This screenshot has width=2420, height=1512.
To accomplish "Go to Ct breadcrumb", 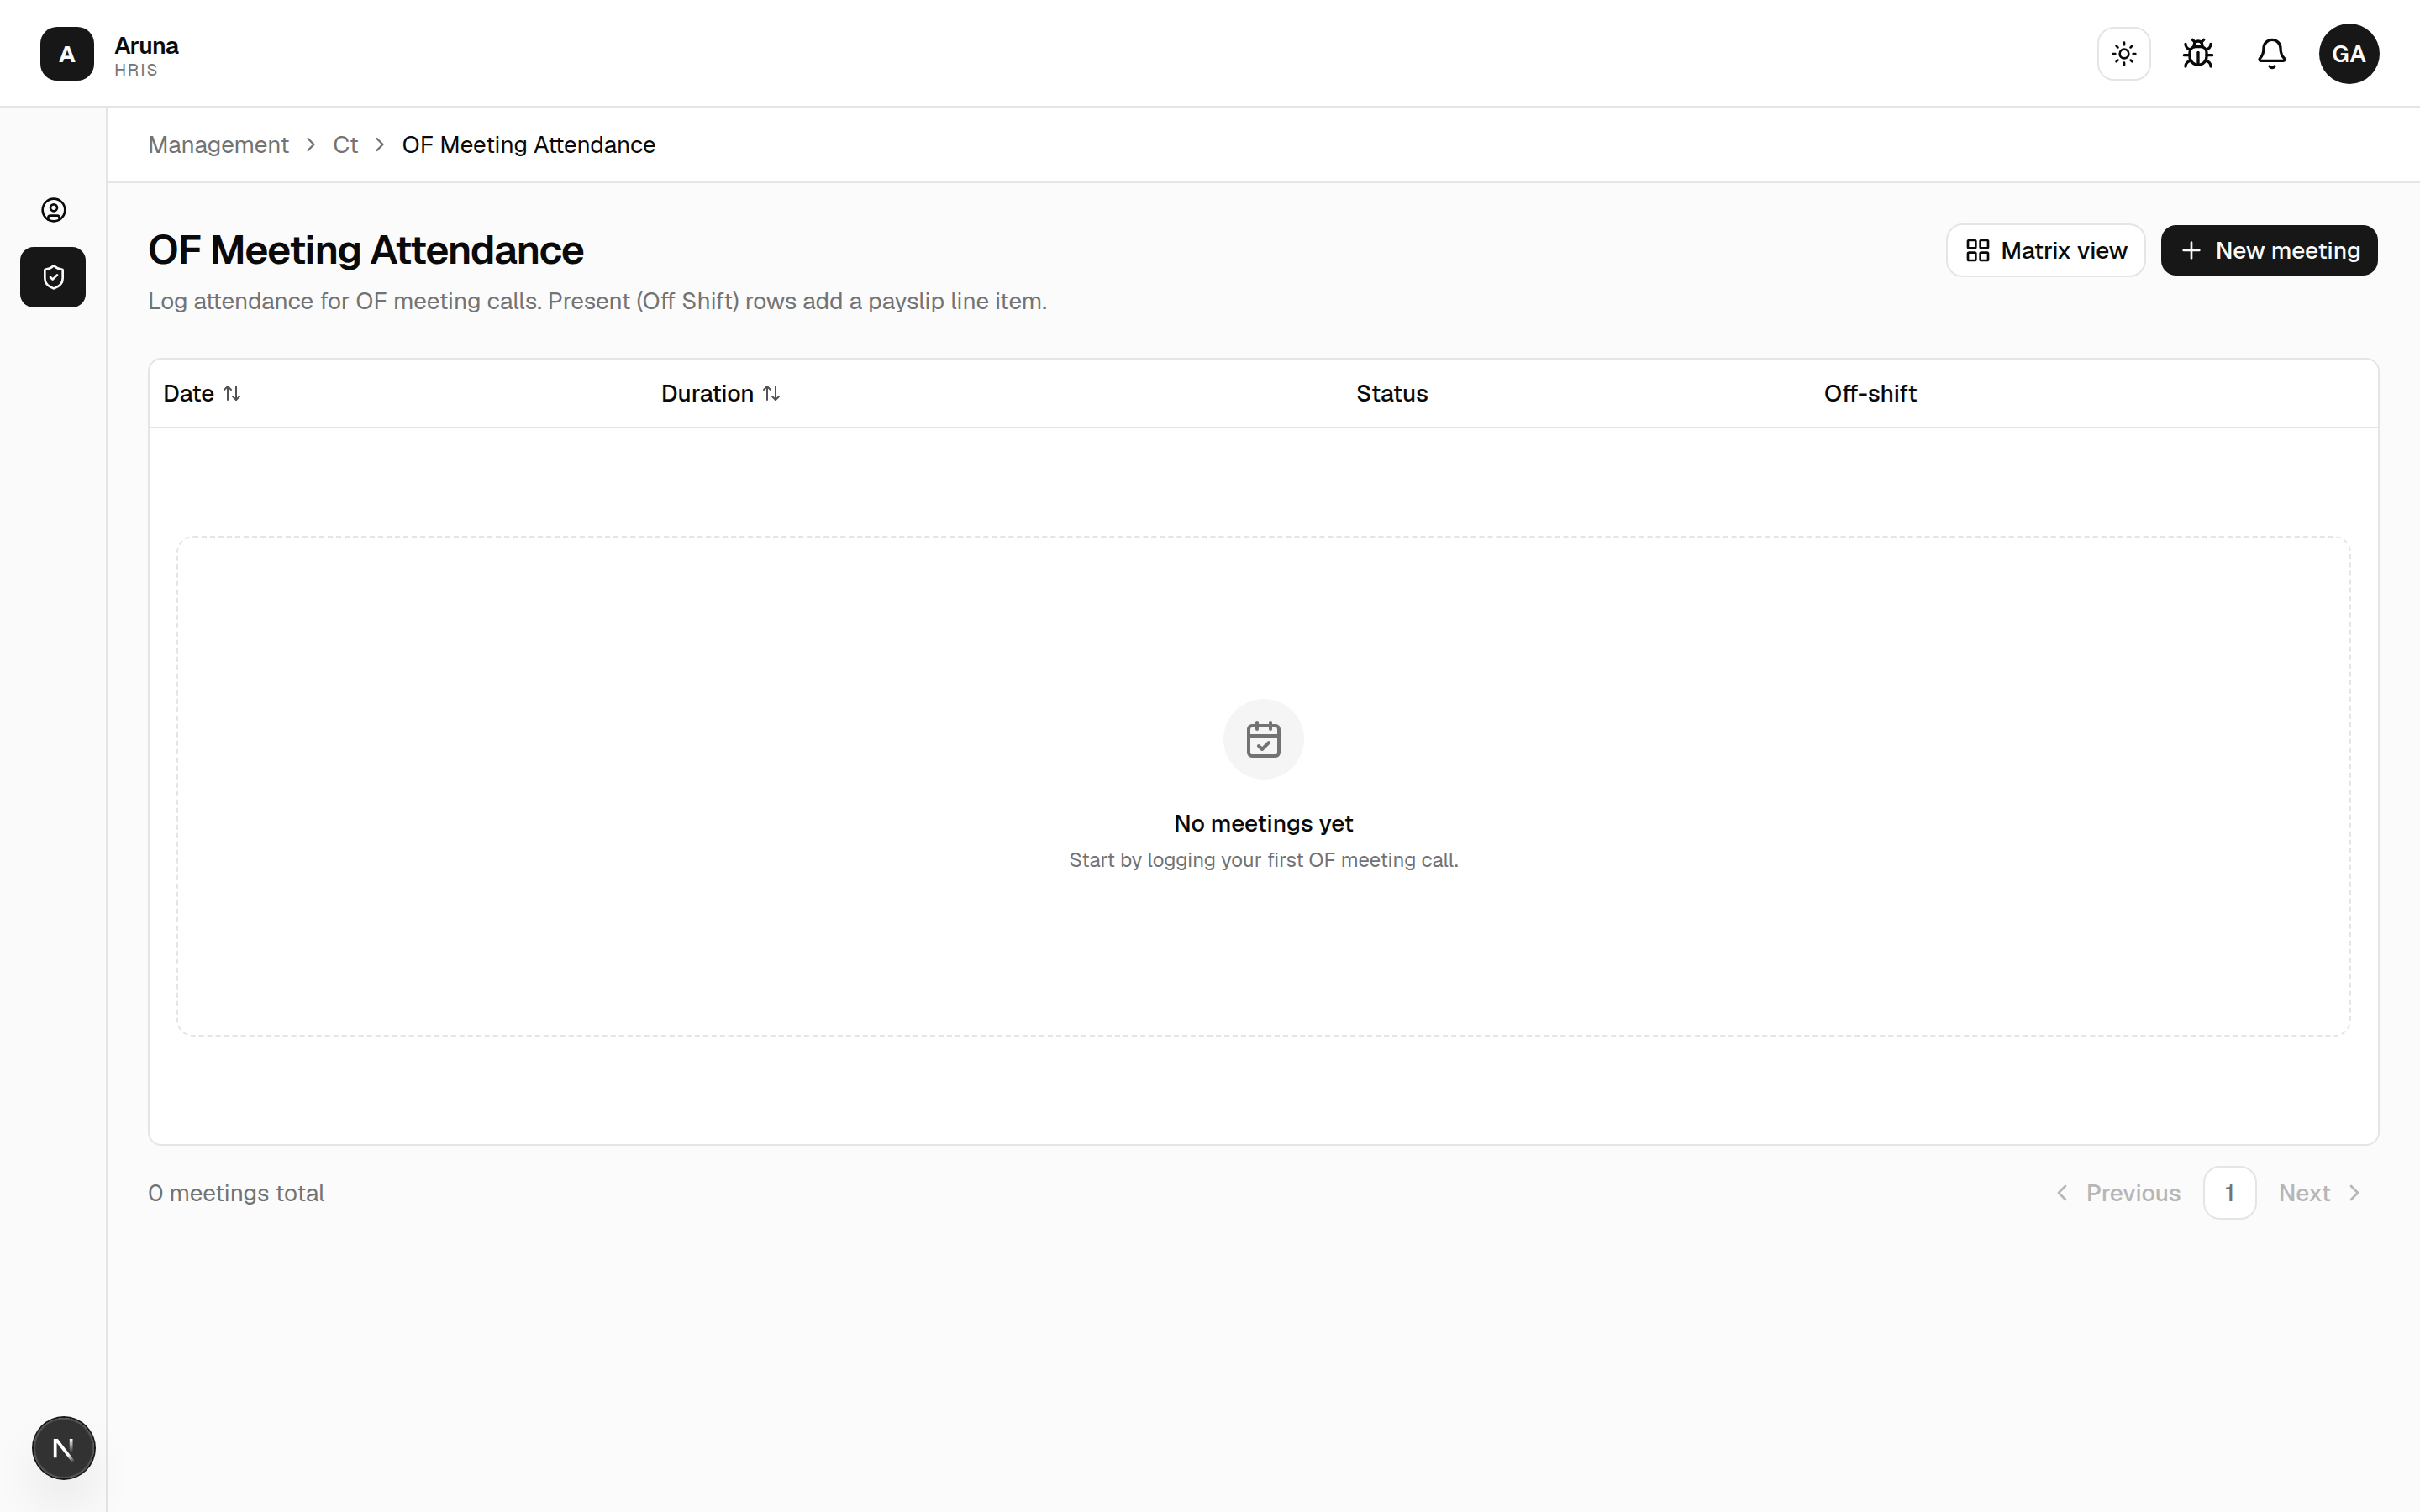I will 345,145.
